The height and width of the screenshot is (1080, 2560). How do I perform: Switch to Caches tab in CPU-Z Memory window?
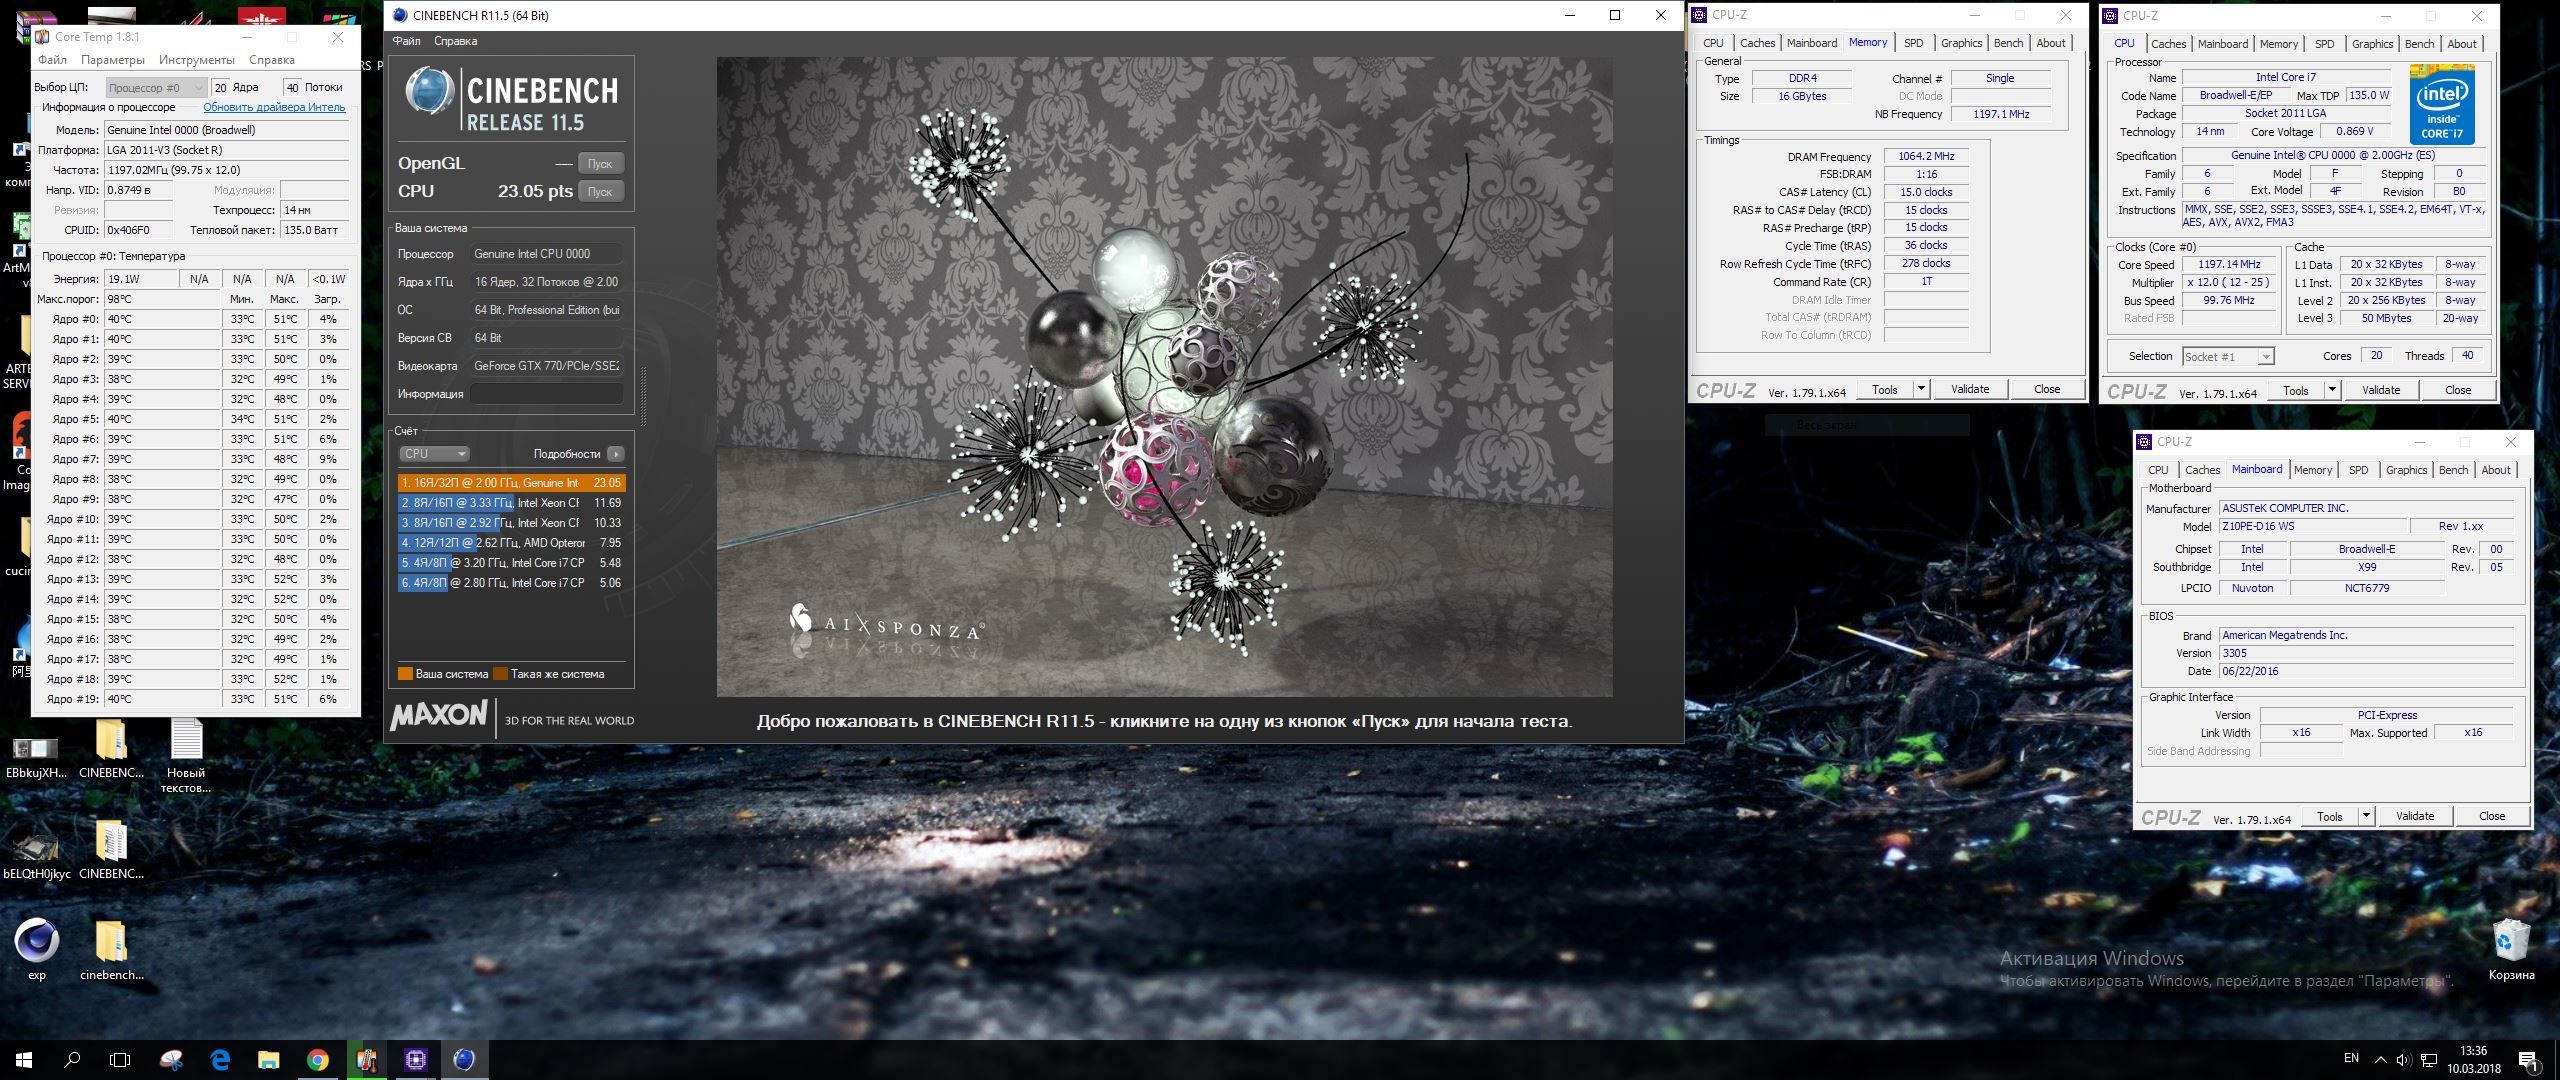coord(1757,43)
